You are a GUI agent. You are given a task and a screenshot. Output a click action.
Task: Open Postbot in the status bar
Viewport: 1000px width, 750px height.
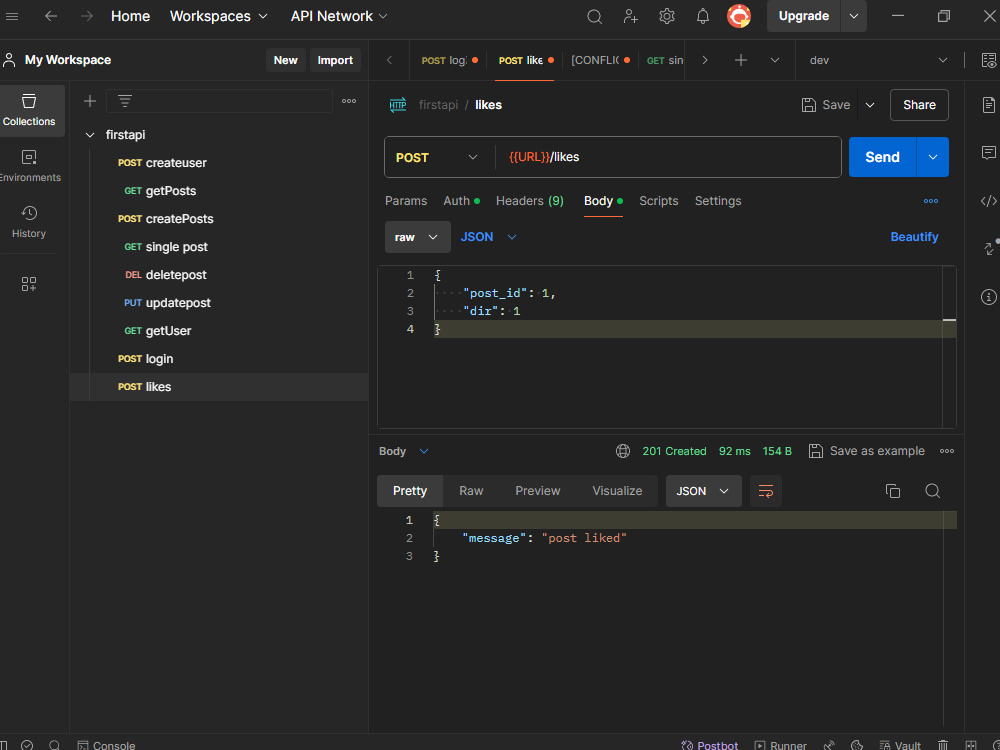tap(710, 745)
